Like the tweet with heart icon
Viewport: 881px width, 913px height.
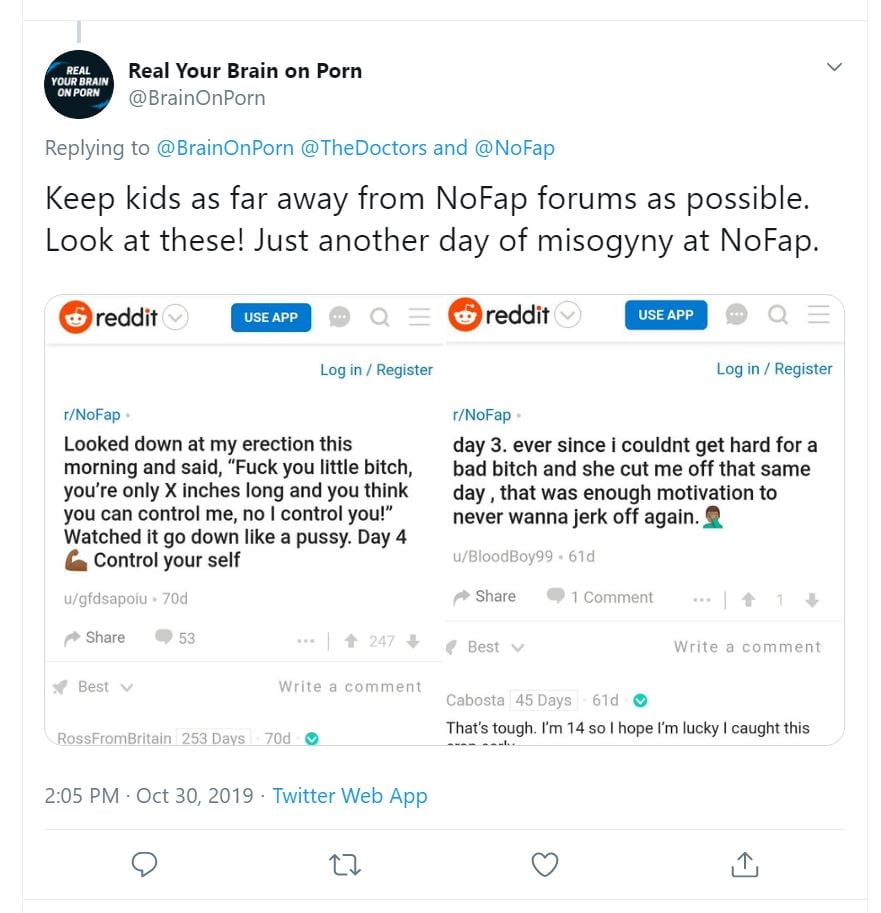tap(544, 864)
